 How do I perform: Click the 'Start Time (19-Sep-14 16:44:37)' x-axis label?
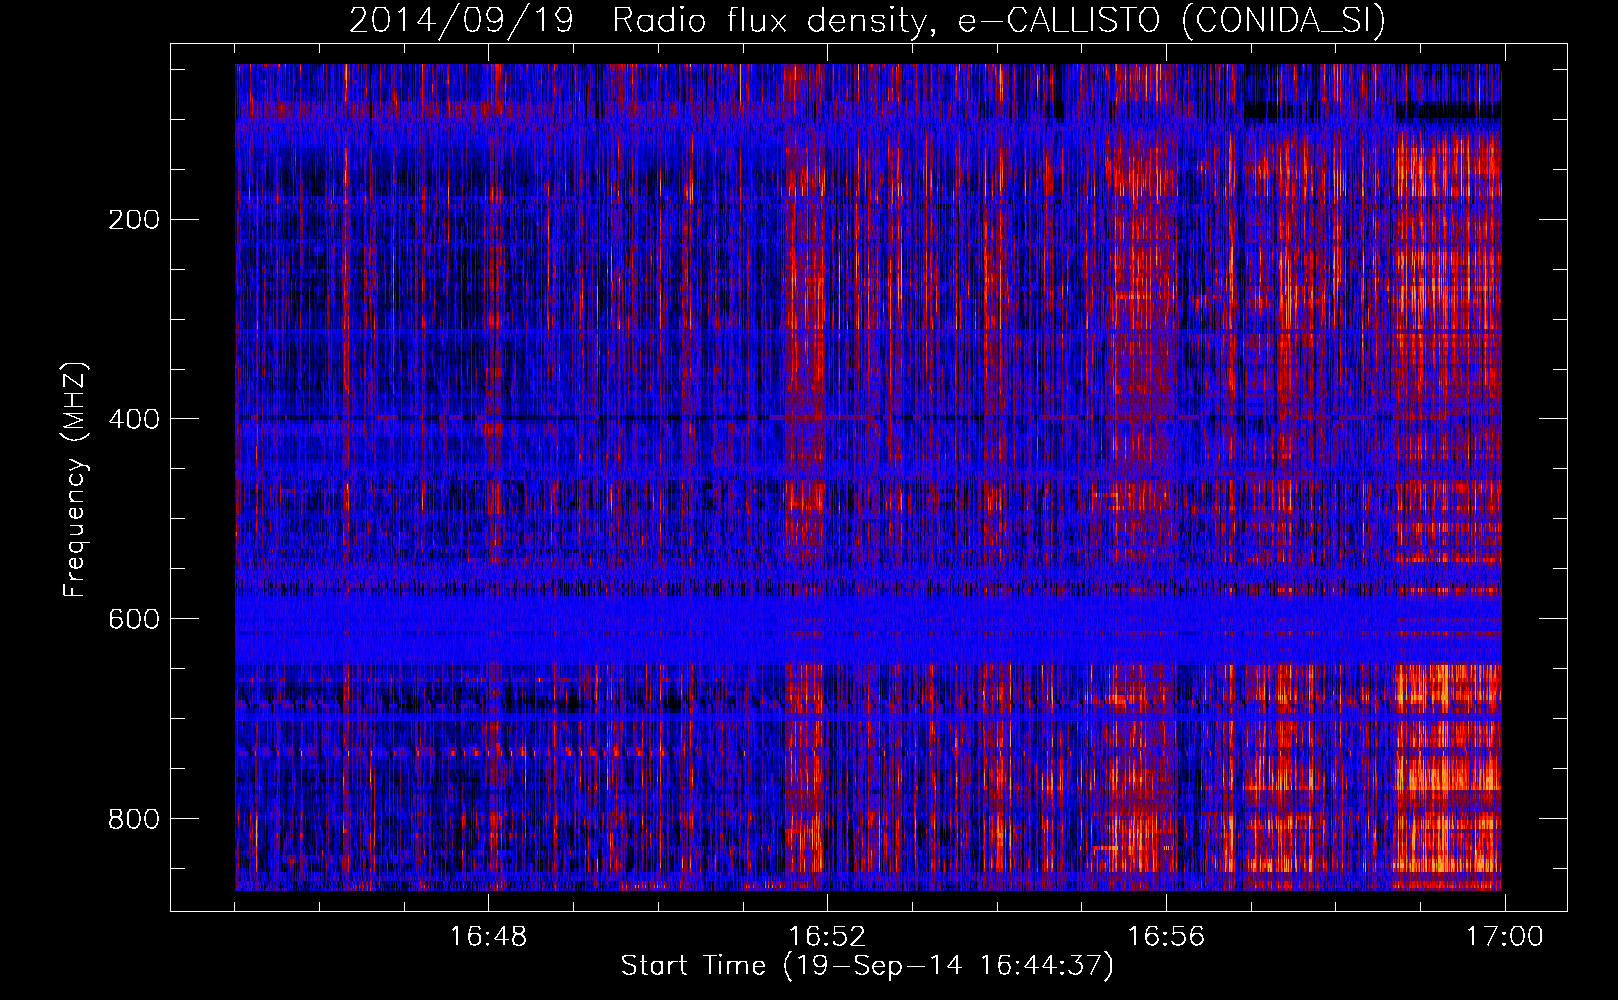[867, 966]
